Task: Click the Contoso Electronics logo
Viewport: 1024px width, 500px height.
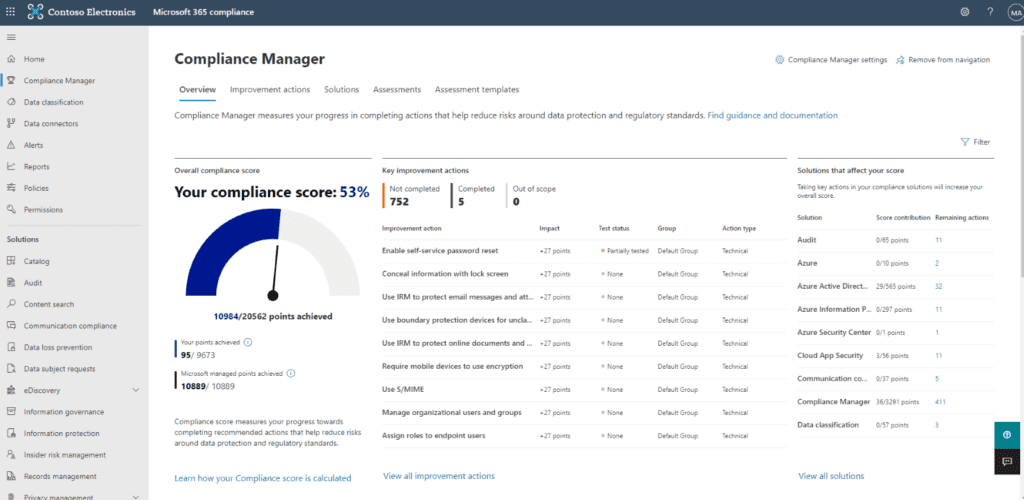Action: pos(36,12)
